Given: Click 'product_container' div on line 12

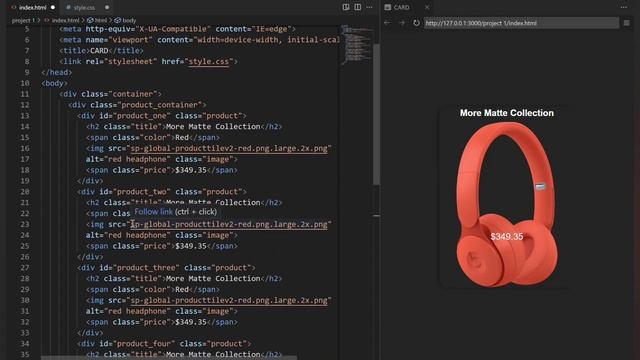Looking at the screenshot, I should click(137, 105).
